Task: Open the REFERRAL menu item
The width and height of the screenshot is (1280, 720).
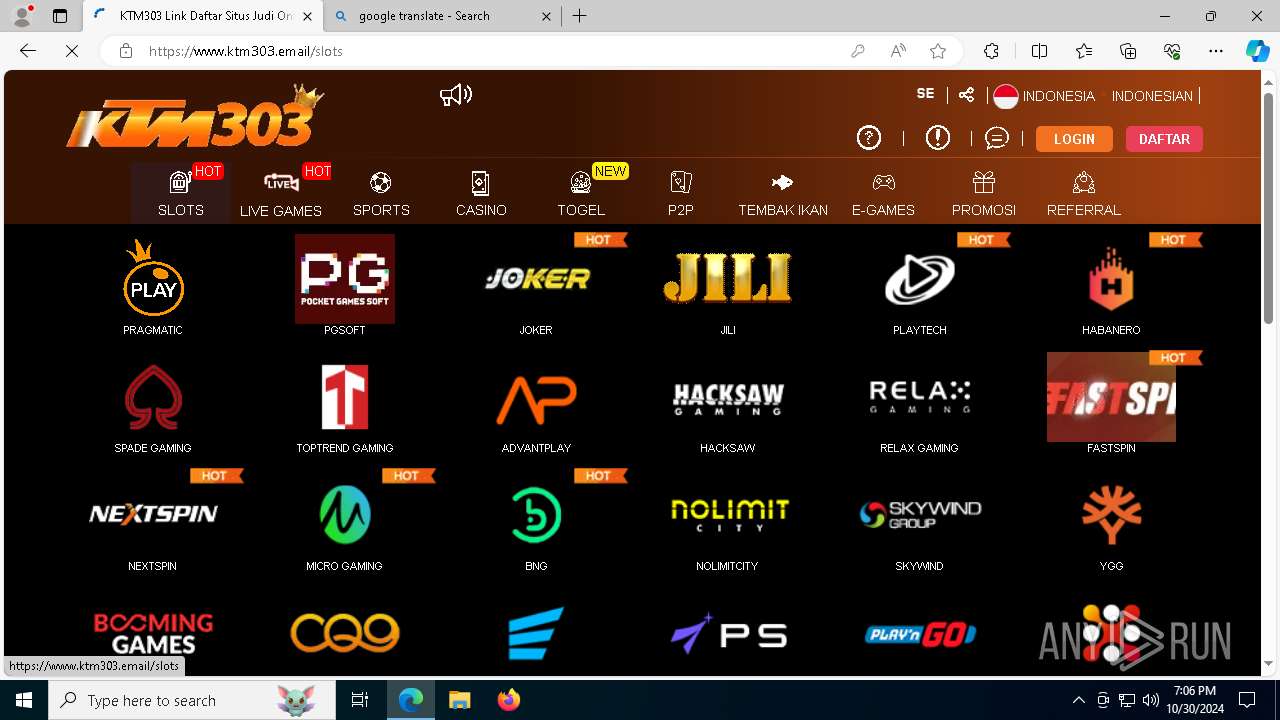Action: pos(1084,193)
